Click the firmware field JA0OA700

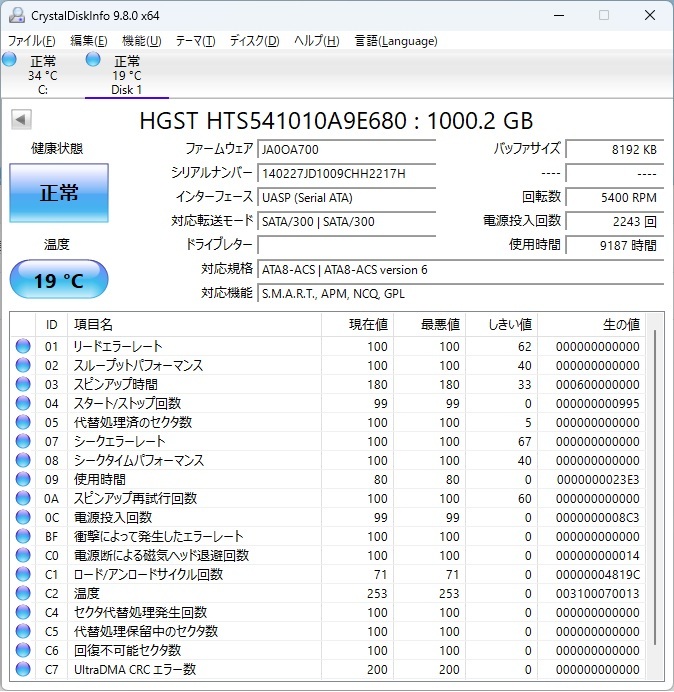[x=347, y=149]
